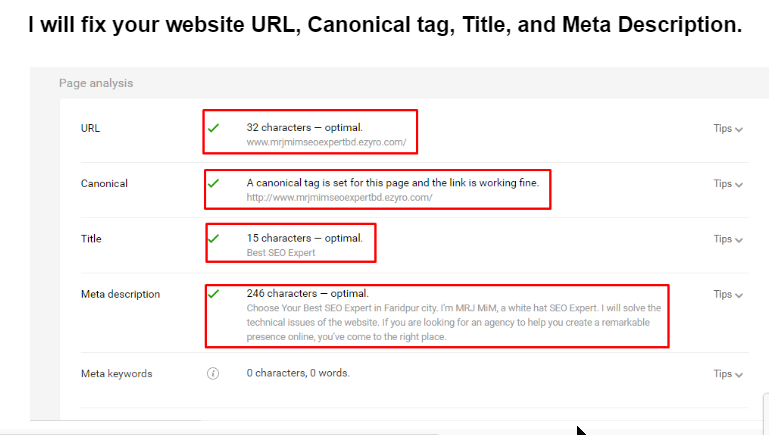769x435 pixels.
Task: Select the Page analysis section header
Action: click(x=96, y=83)
